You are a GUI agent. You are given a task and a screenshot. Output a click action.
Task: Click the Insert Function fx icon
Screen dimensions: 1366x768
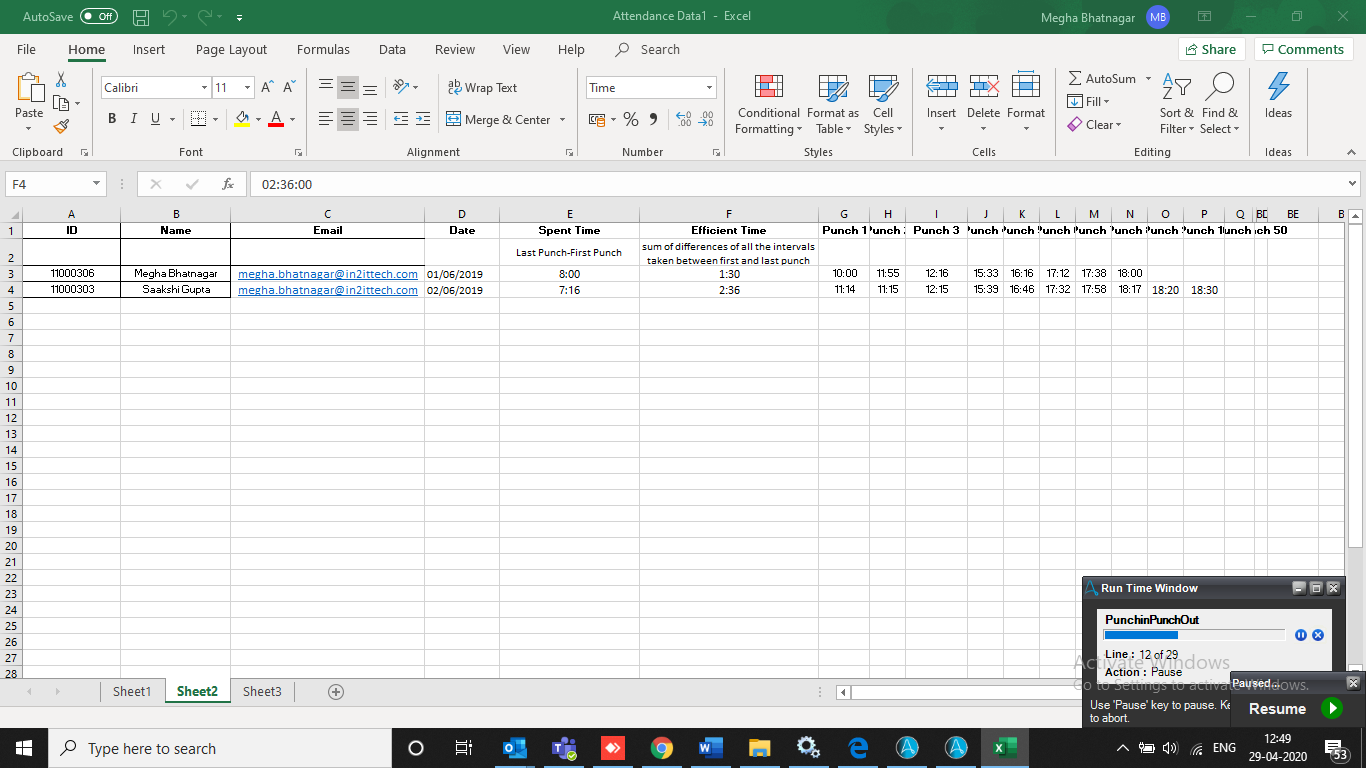tap(228, 184)
